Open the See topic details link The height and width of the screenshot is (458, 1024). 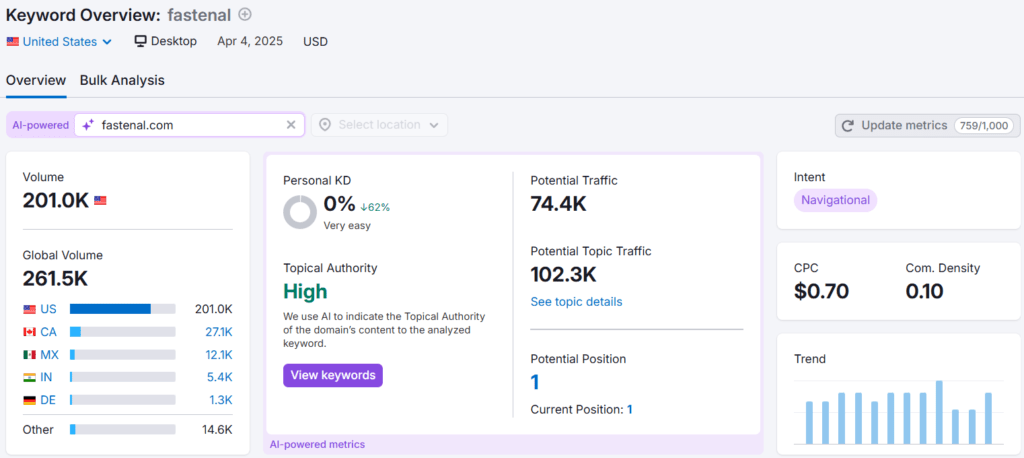pos(577,302)
